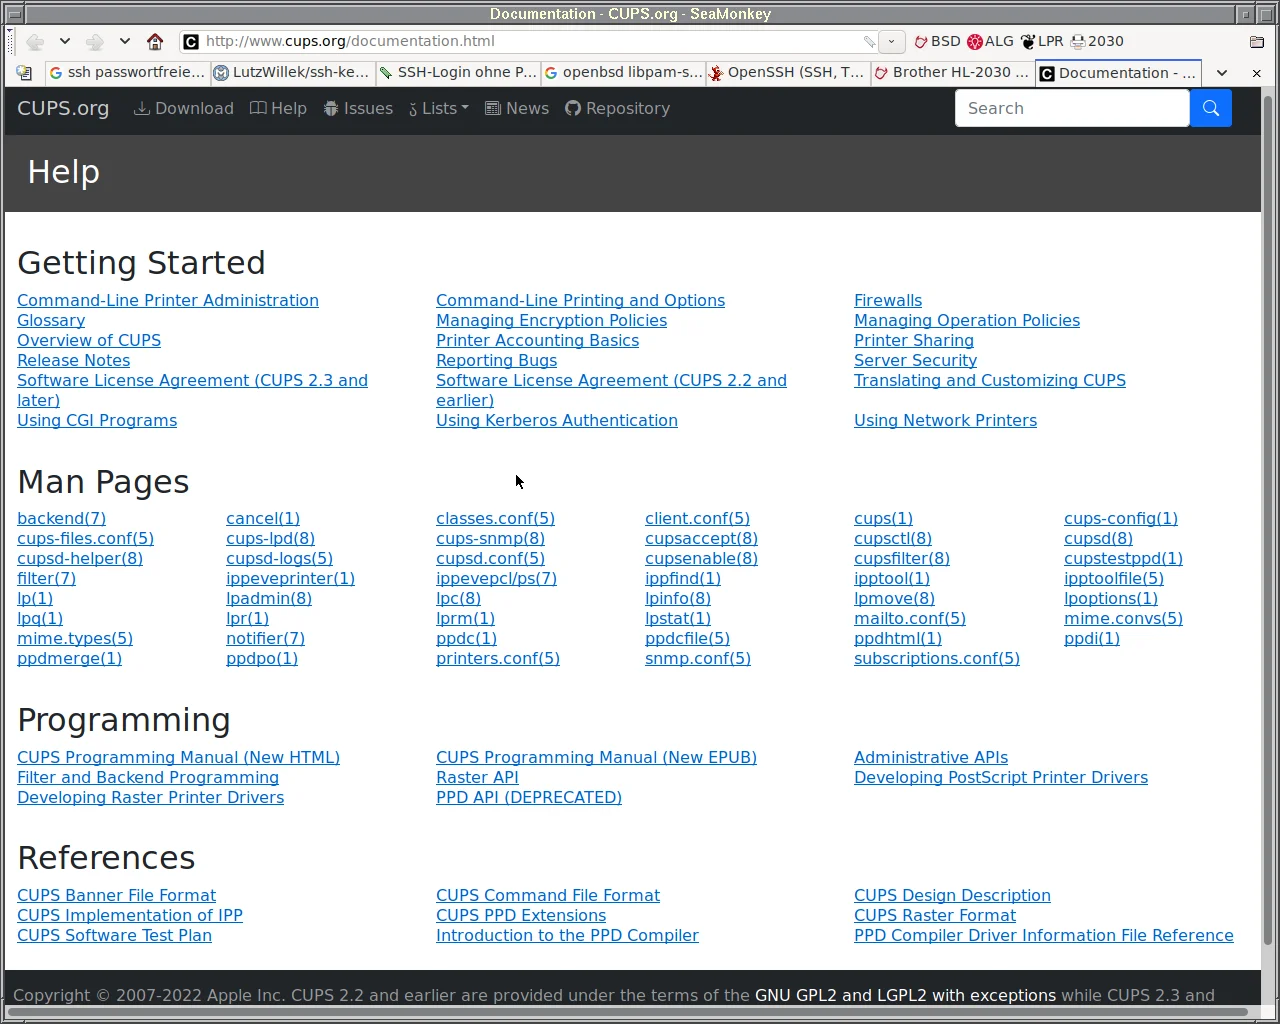Viewport: 1280px width, 1024px height.
Task: Open the Printer Sharing link
Action: pos(914,340)
